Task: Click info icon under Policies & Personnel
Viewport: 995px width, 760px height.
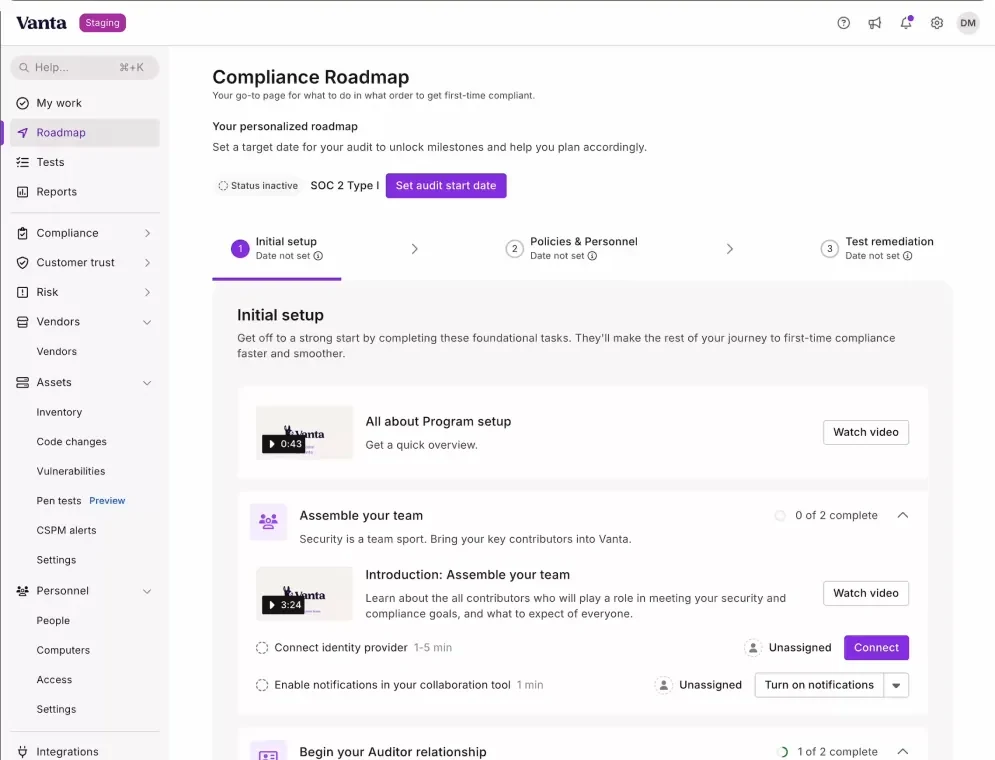Action: click(x=592, y=256)
